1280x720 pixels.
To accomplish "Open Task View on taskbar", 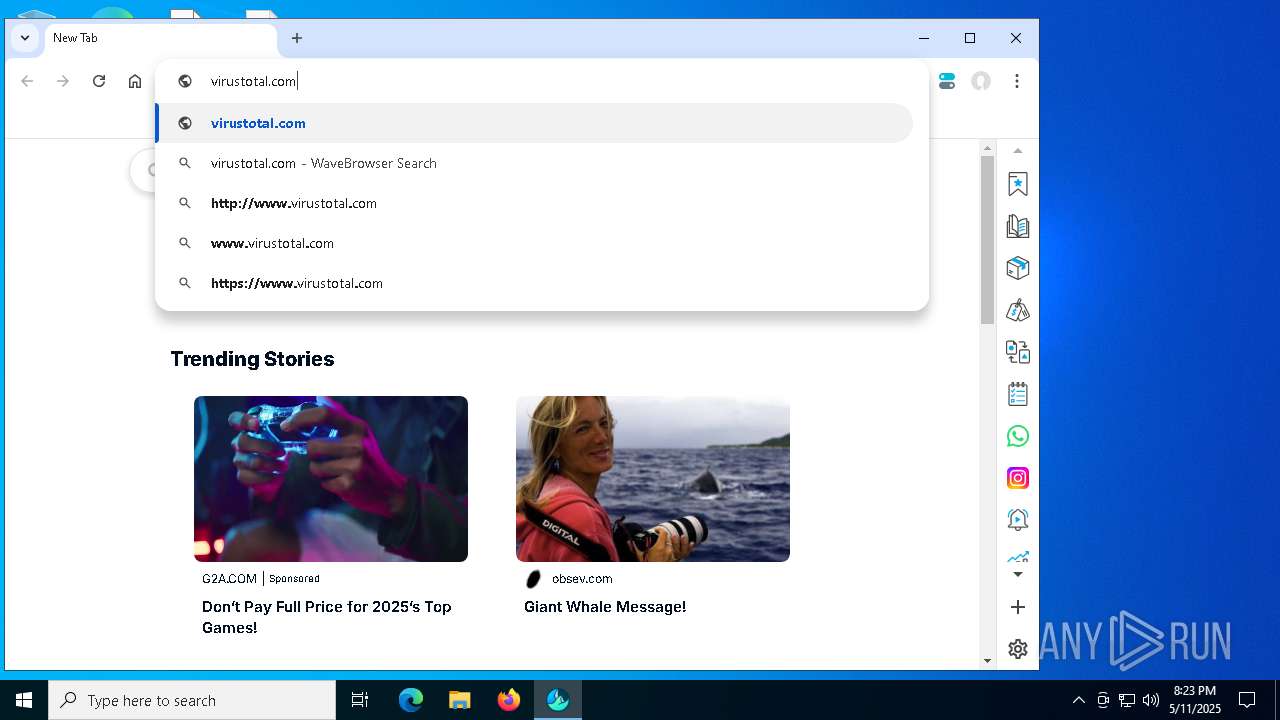I will [360, 700].
